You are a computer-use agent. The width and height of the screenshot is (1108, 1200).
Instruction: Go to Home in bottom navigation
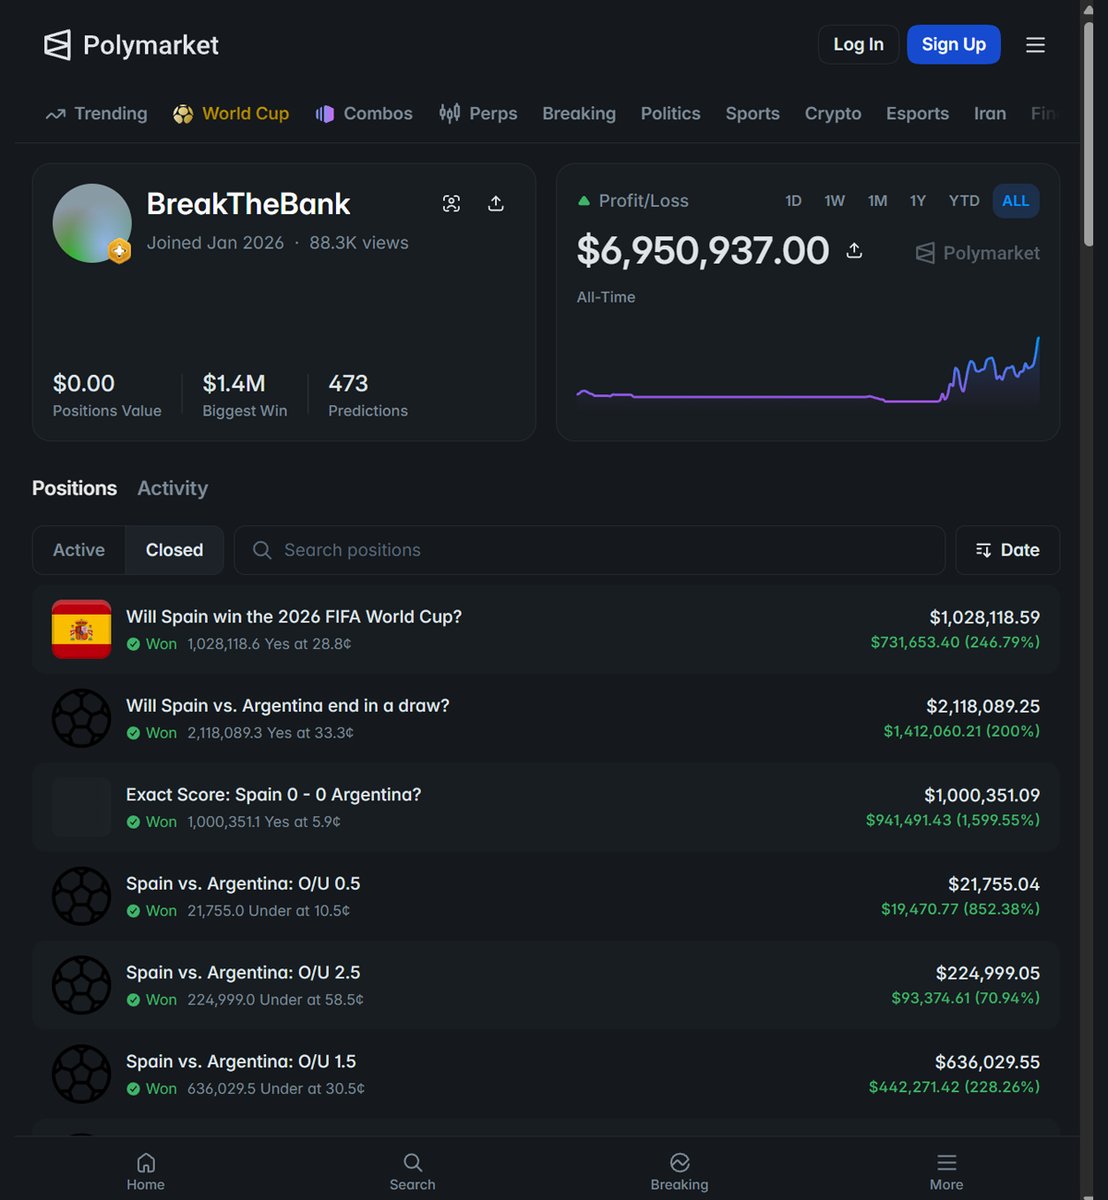click(146, 1171)
